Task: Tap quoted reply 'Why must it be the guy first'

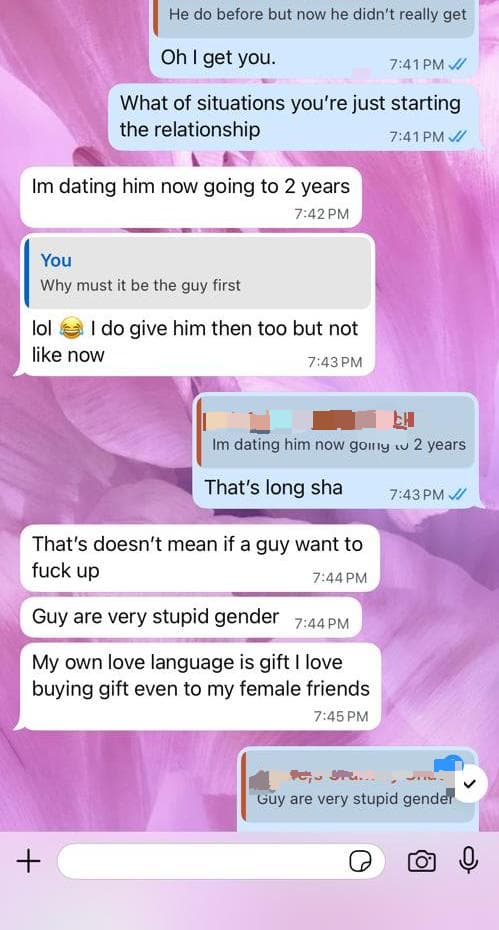Action: coord(200,273)
